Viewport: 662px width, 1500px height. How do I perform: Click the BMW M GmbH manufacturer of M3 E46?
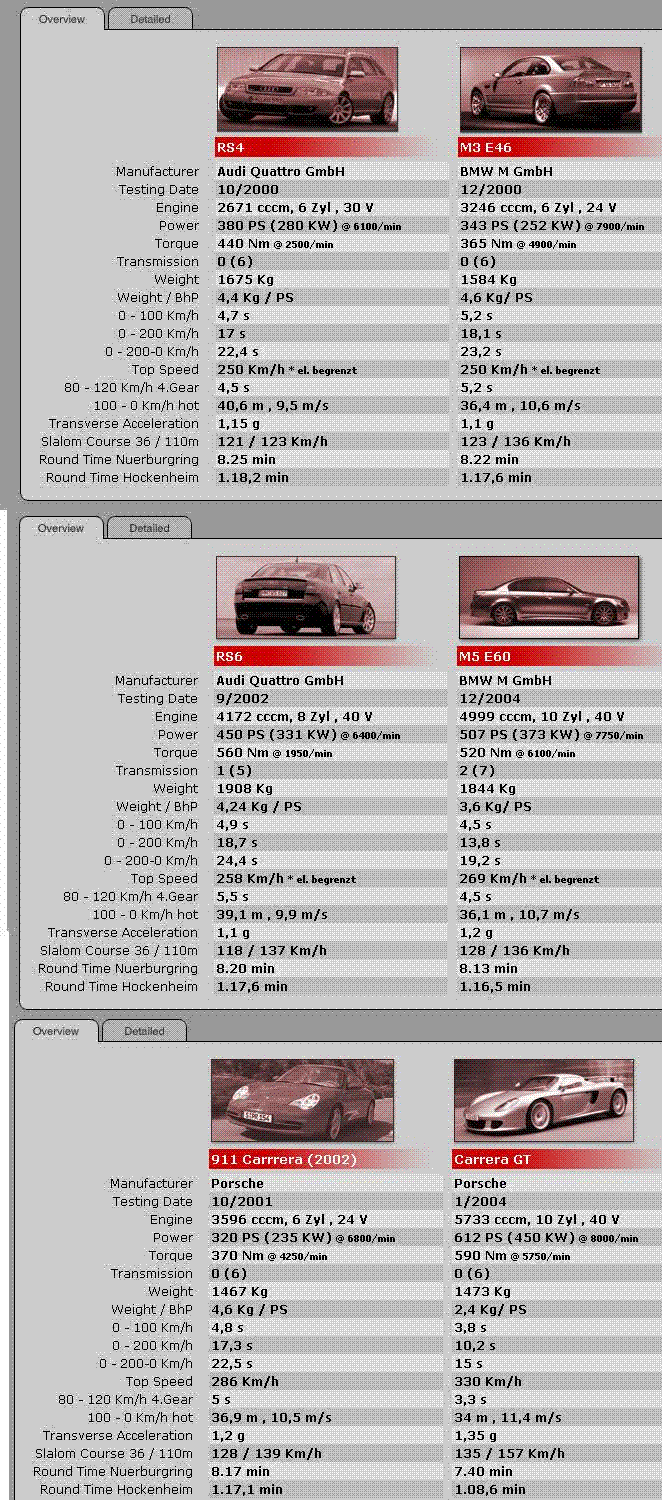[506, 172]
